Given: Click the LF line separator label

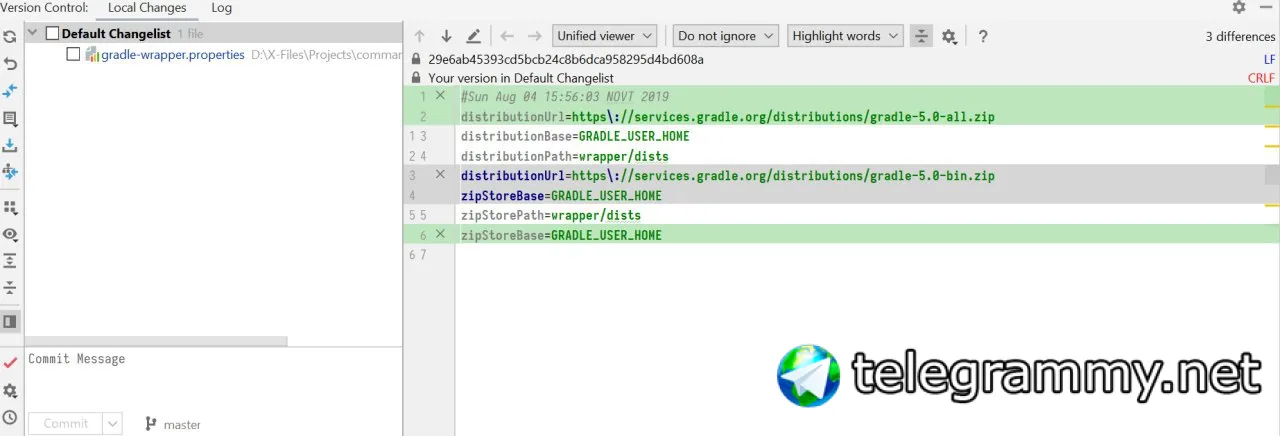Looking at the screenshot, I should 1269,60.
